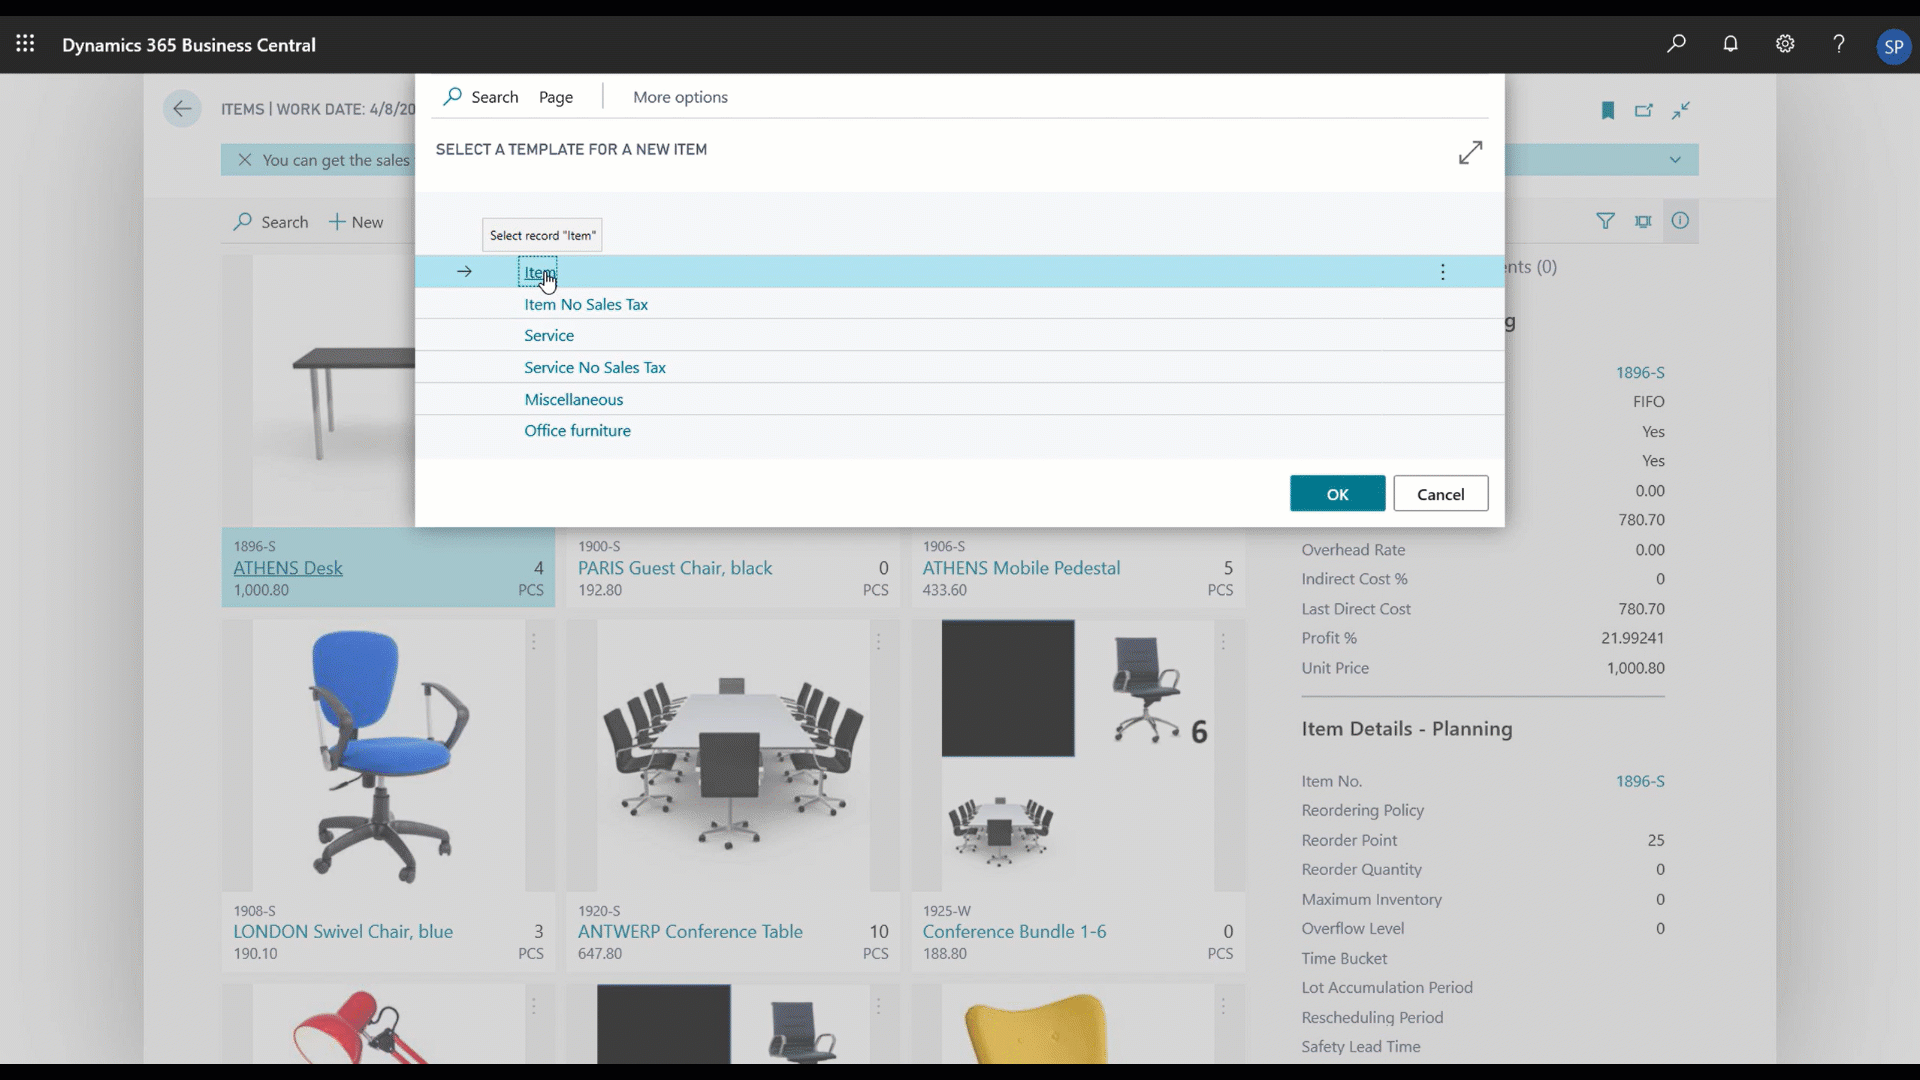Viewport: 1920px width, 1080px height.
Task: Open the help question mark
Action: [1838, 44]
